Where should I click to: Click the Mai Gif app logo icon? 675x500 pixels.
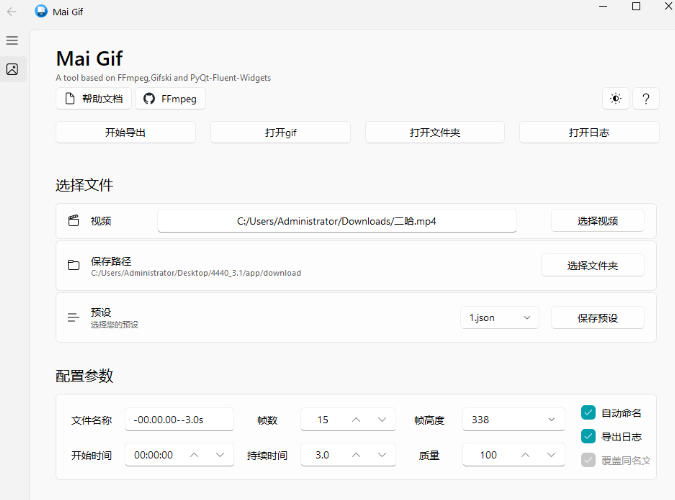41,11
